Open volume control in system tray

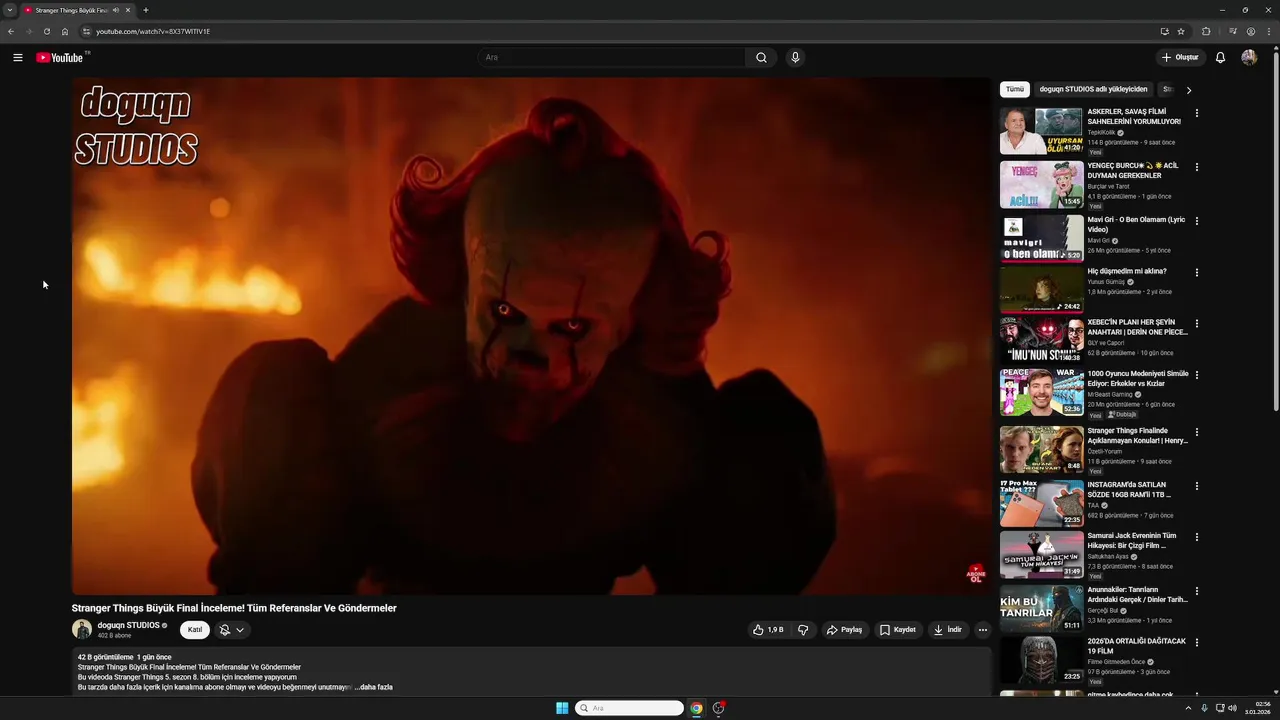(1232, 708)
